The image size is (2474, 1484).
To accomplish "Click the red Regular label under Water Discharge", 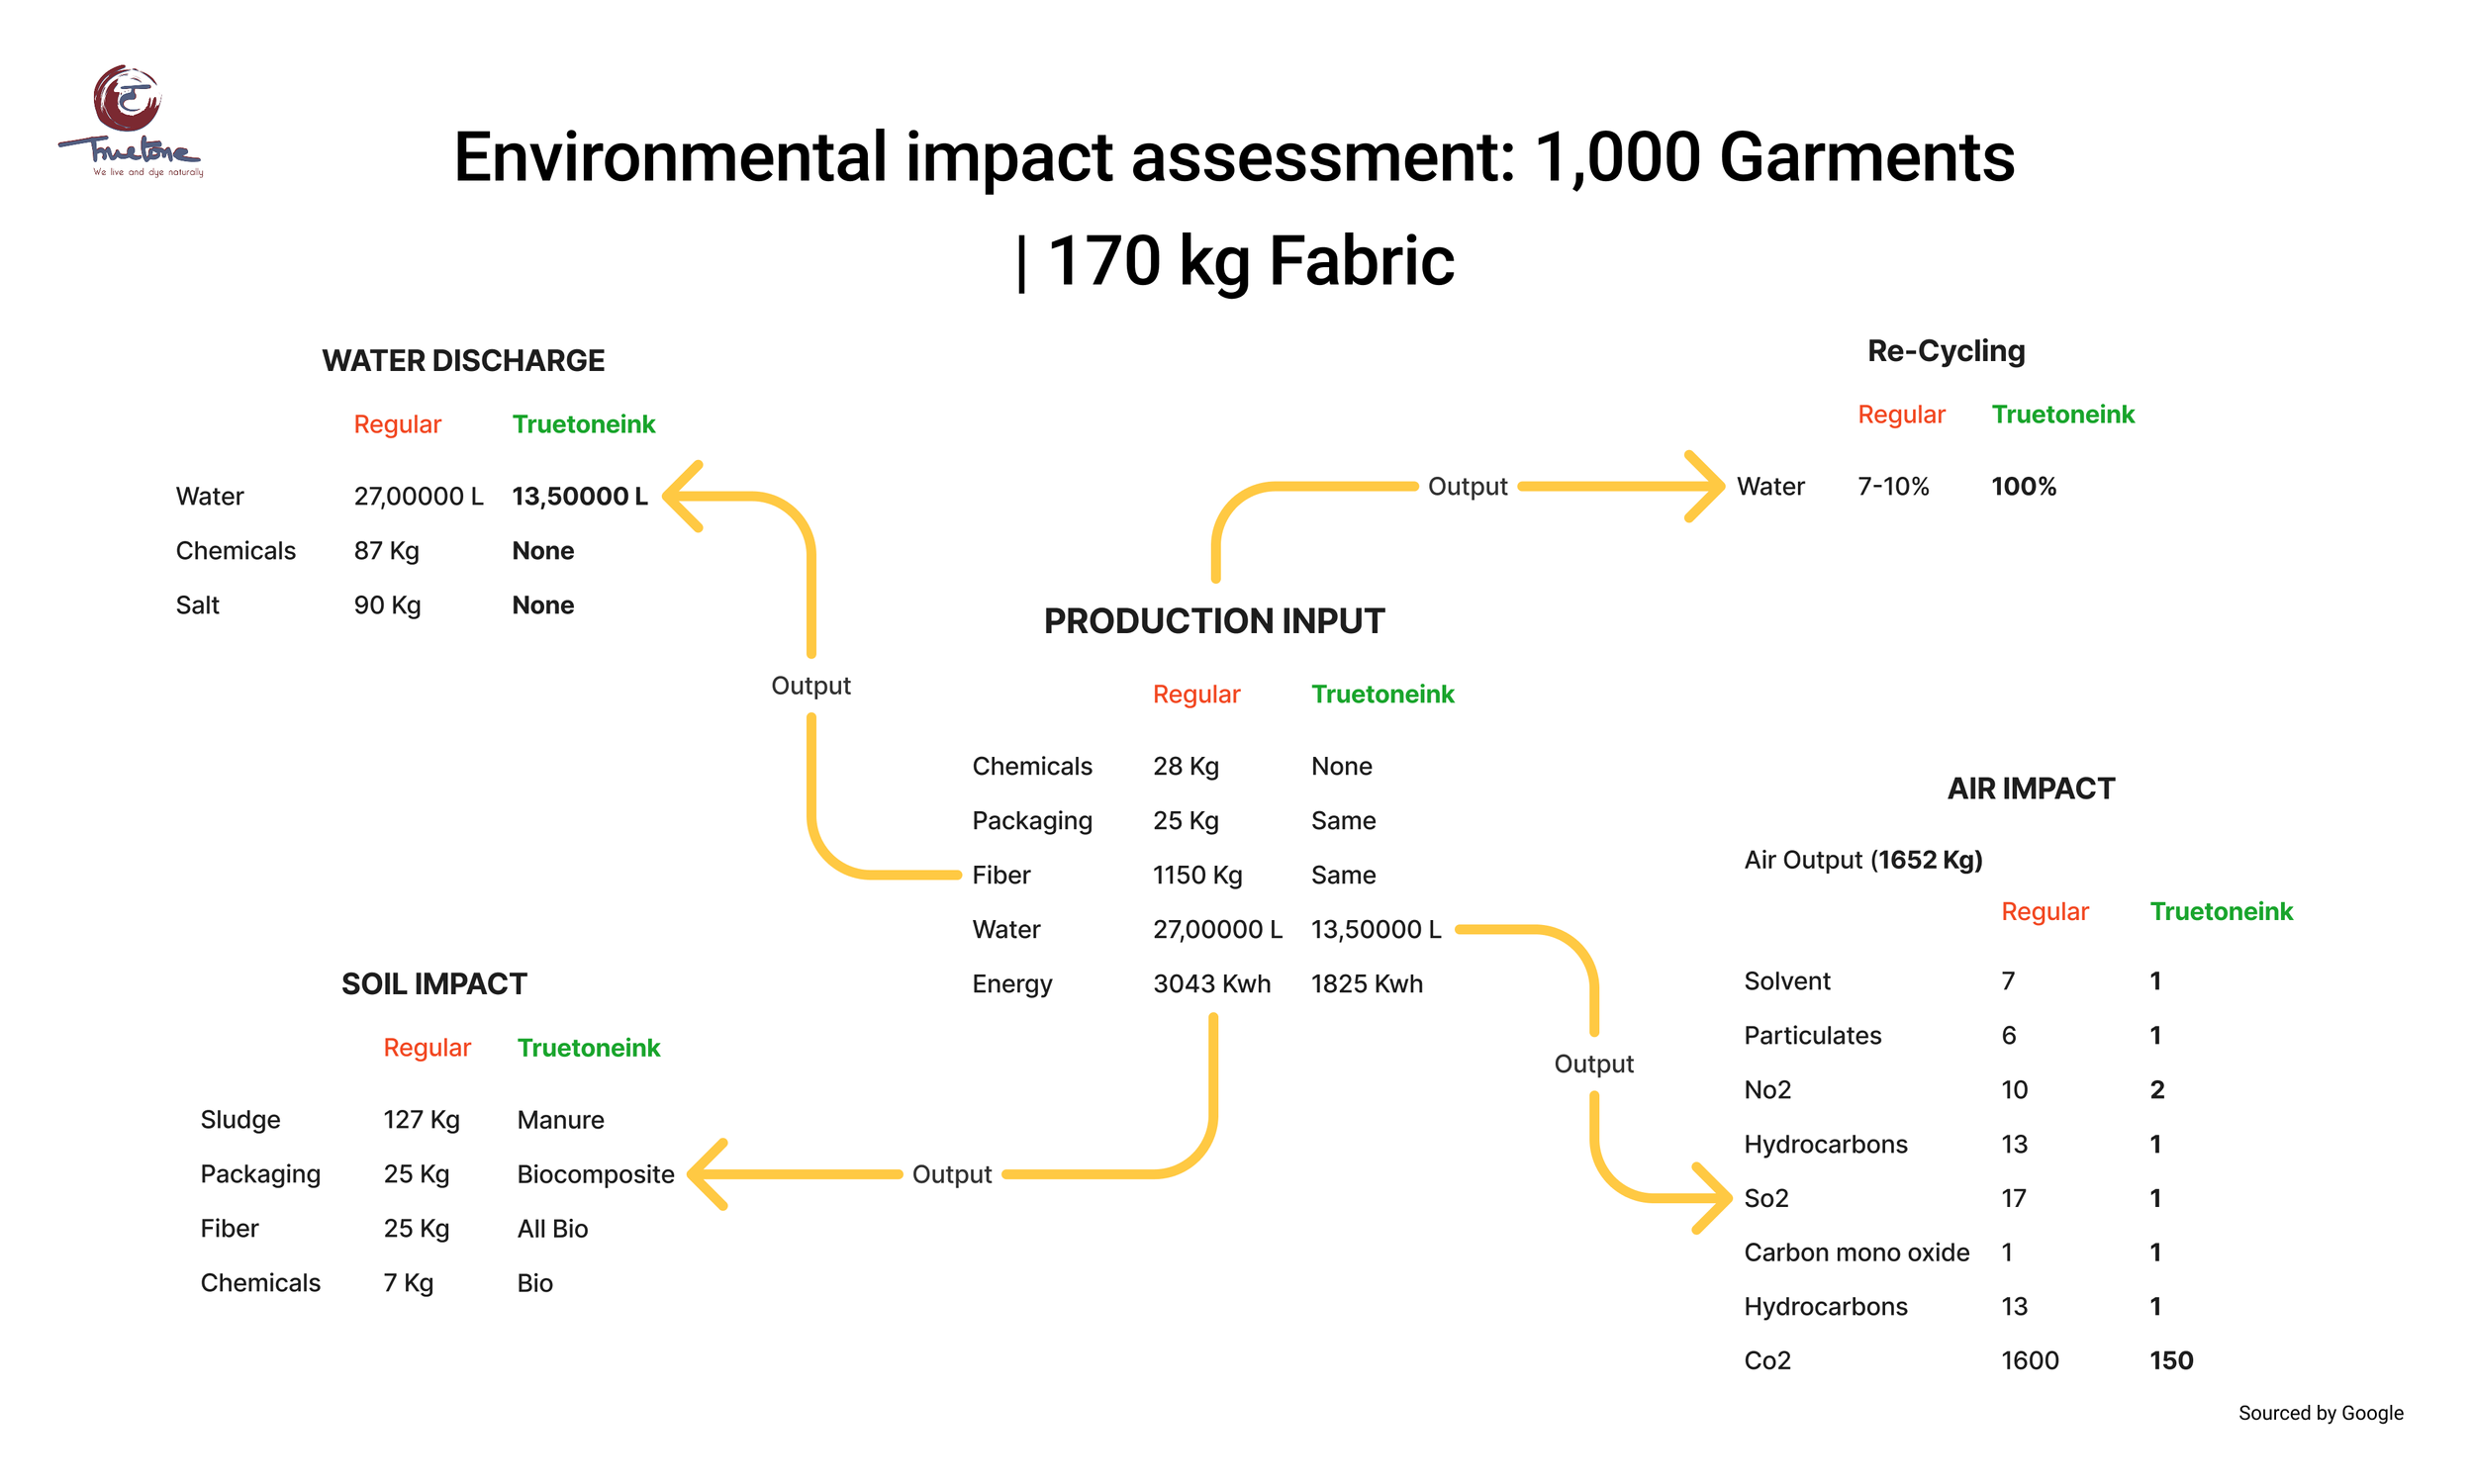I will tap(397, 424).
